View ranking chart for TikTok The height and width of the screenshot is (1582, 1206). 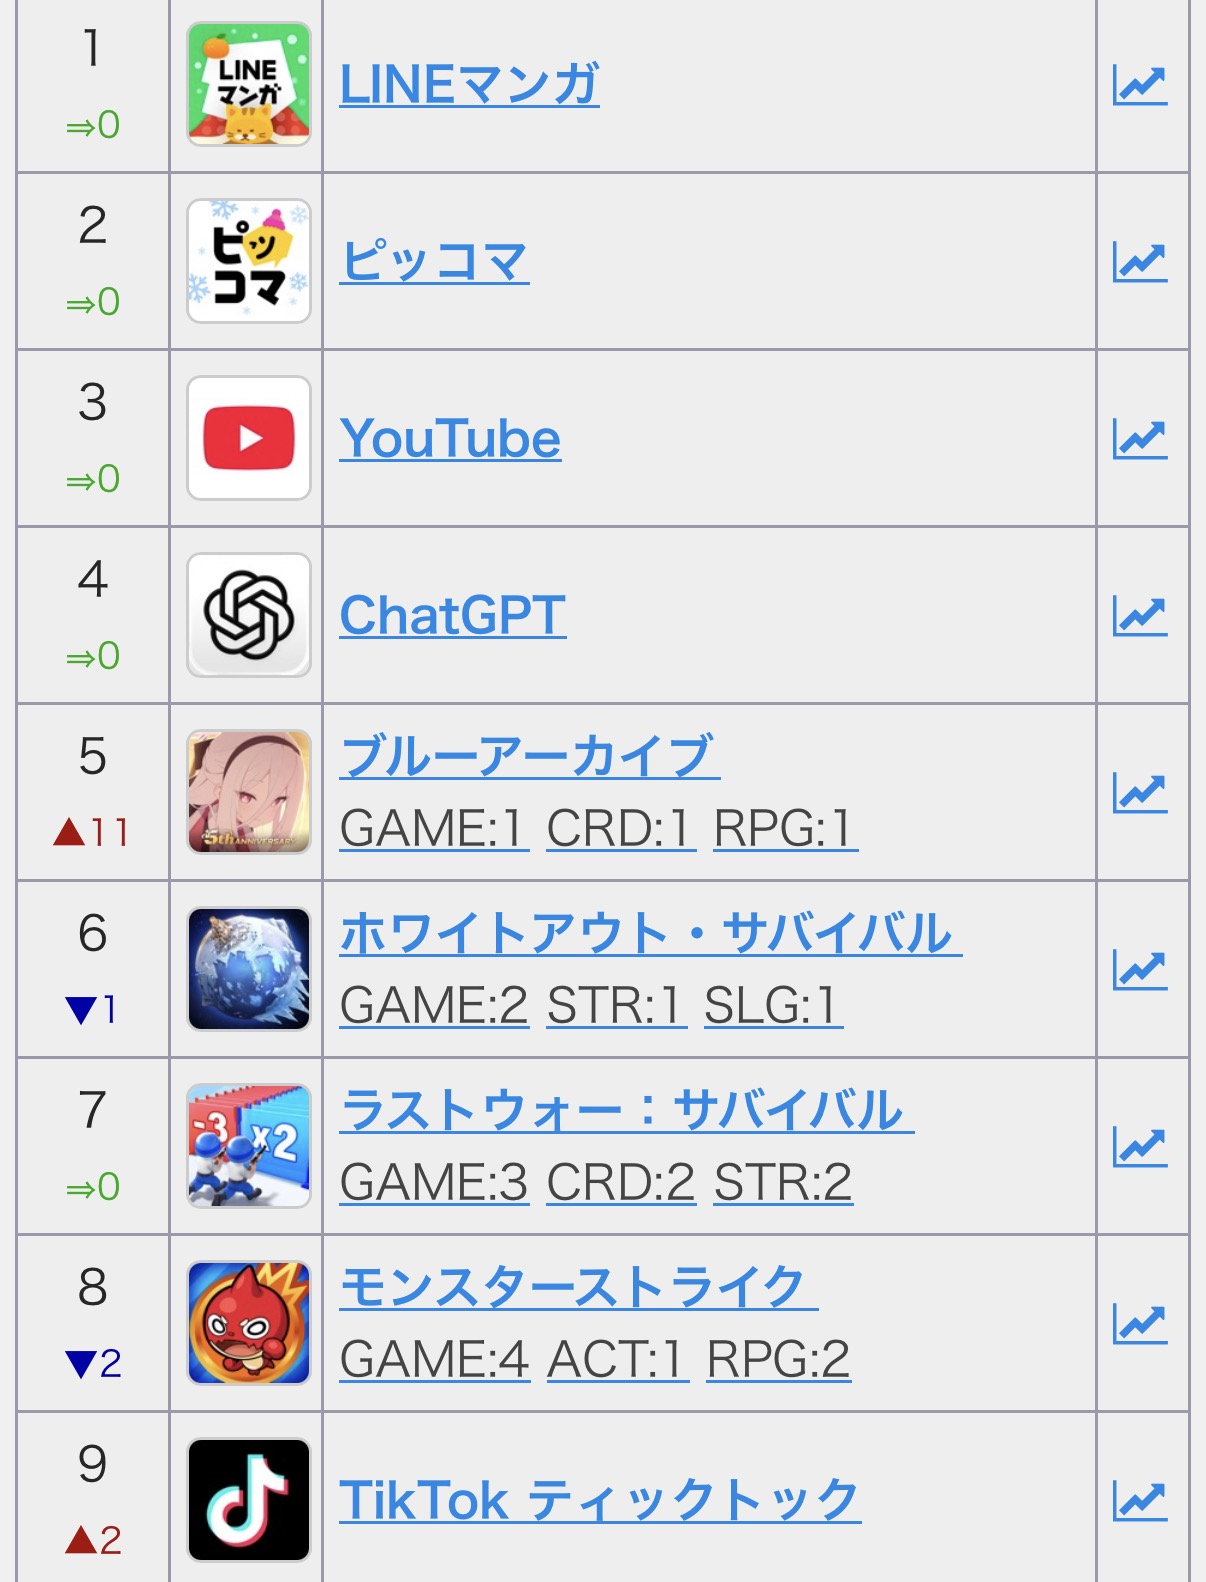[x=1140, y=1500]
